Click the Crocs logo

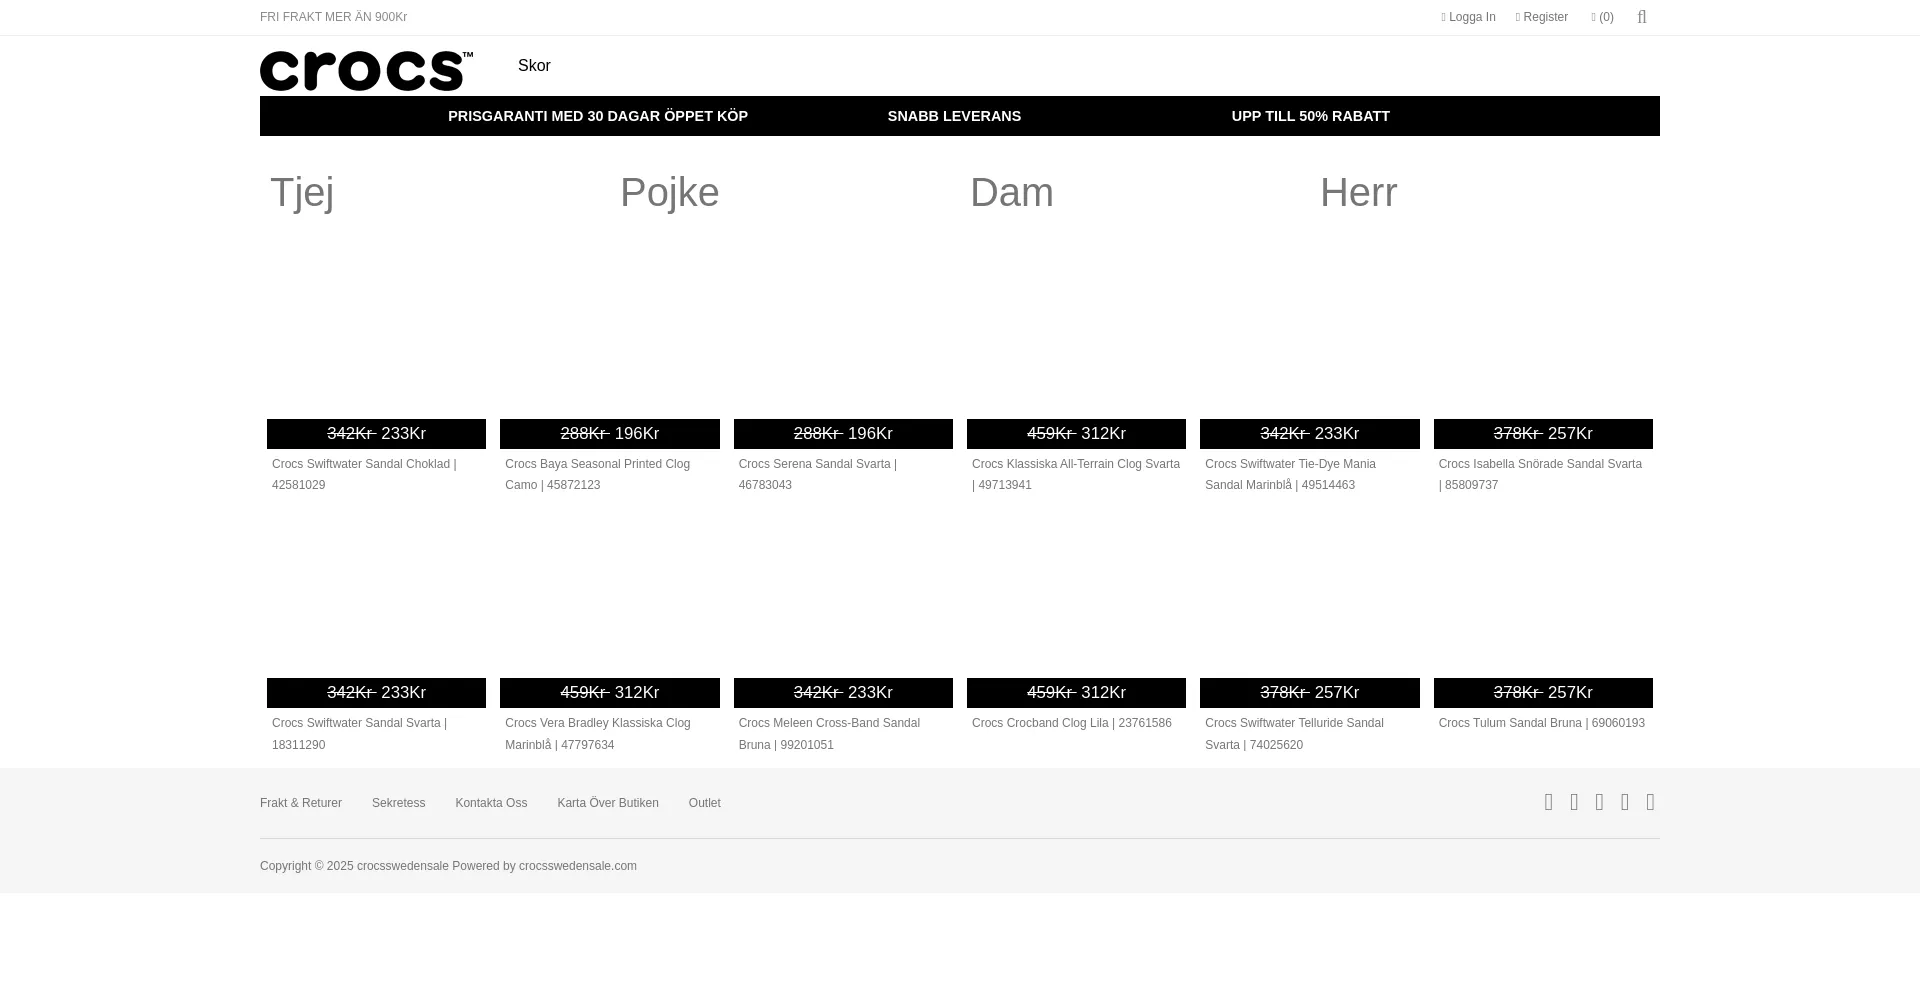coord(366,71)
